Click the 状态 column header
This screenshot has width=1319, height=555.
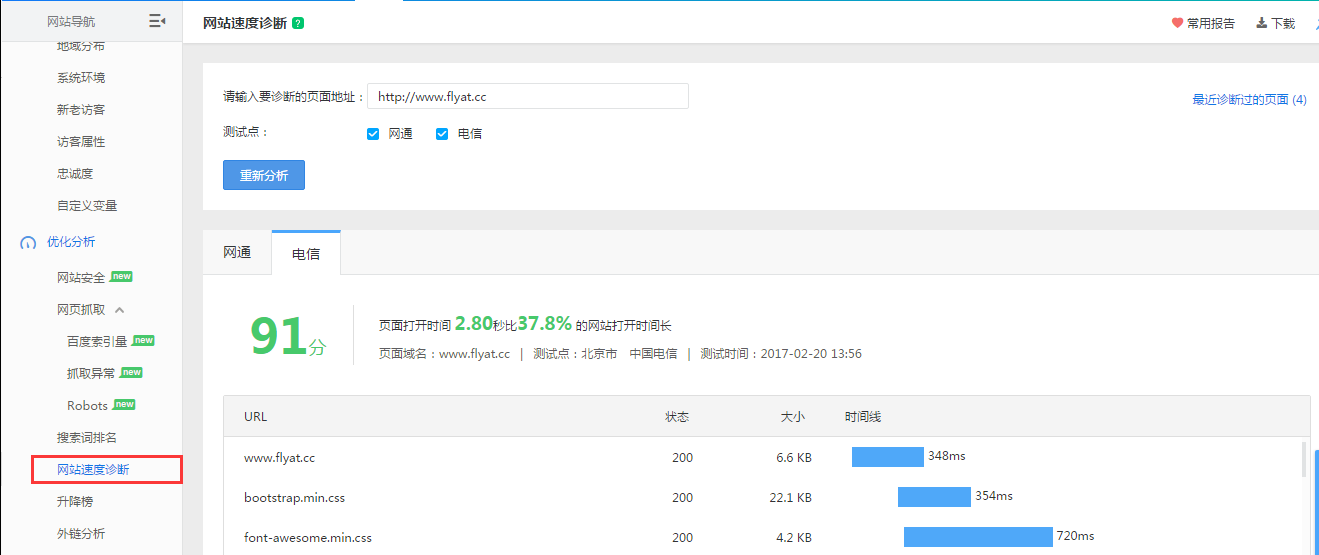pyautogui.click(x=678, y=417)
